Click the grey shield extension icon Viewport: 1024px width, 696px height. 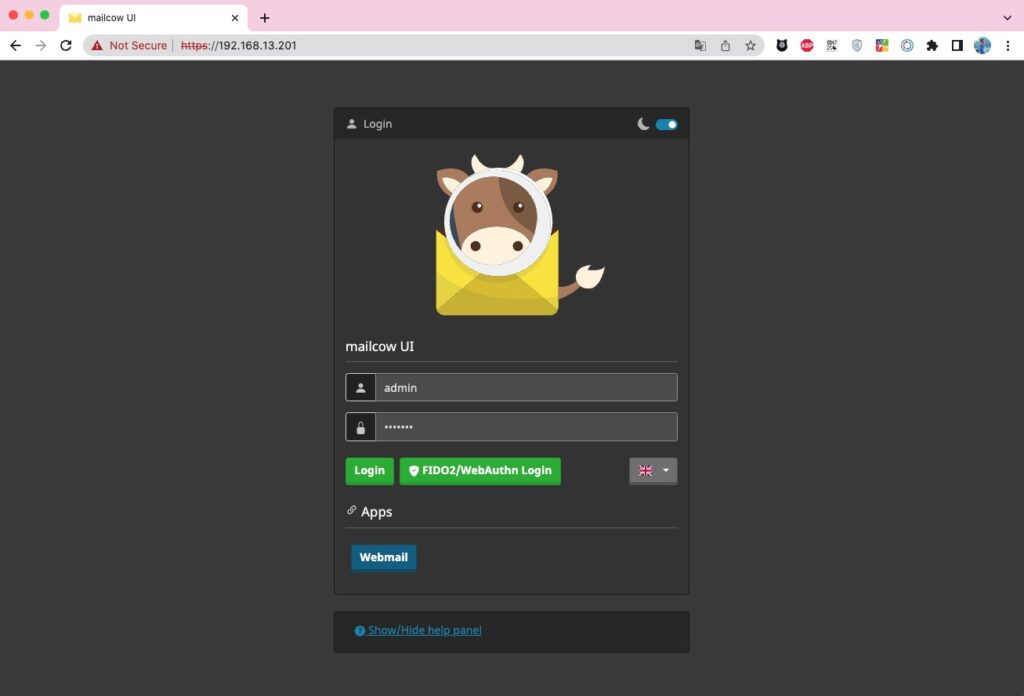857,46
